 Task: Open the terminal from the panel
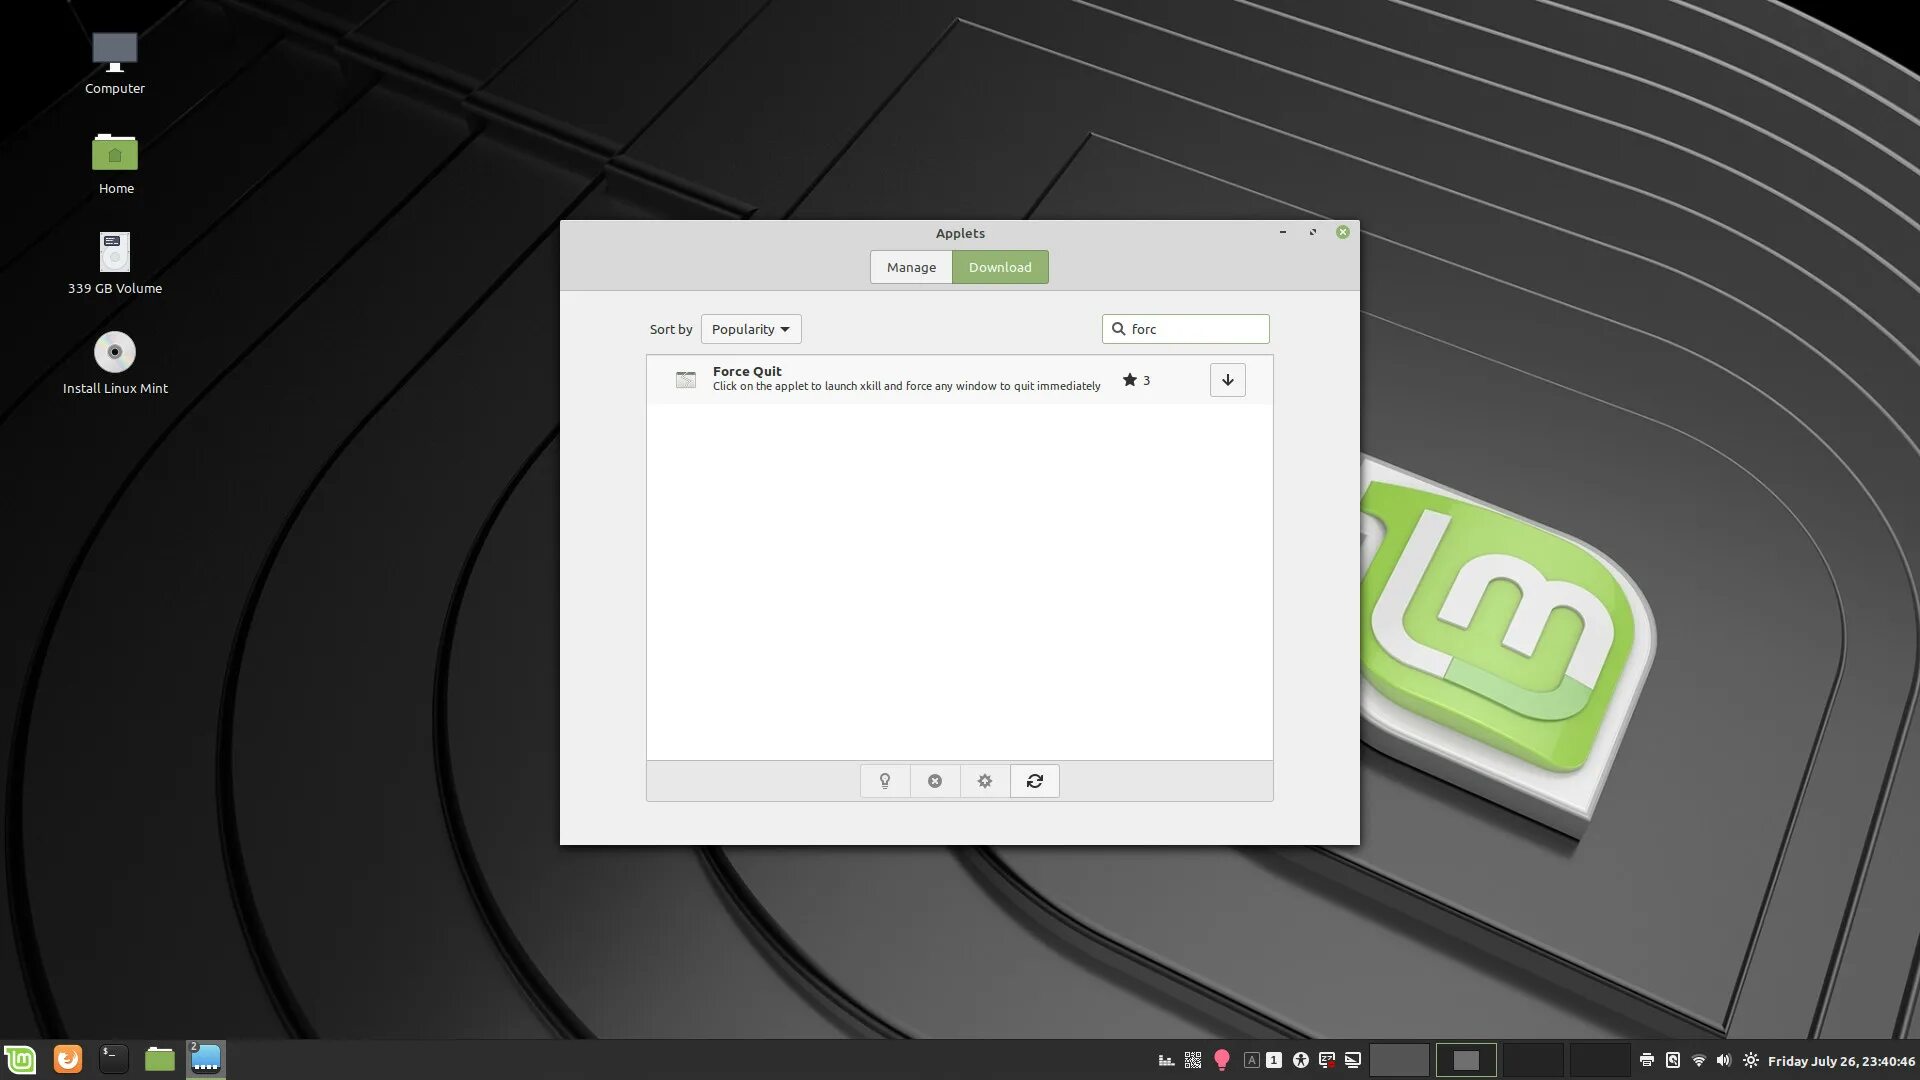click(x=114, y=1059)
